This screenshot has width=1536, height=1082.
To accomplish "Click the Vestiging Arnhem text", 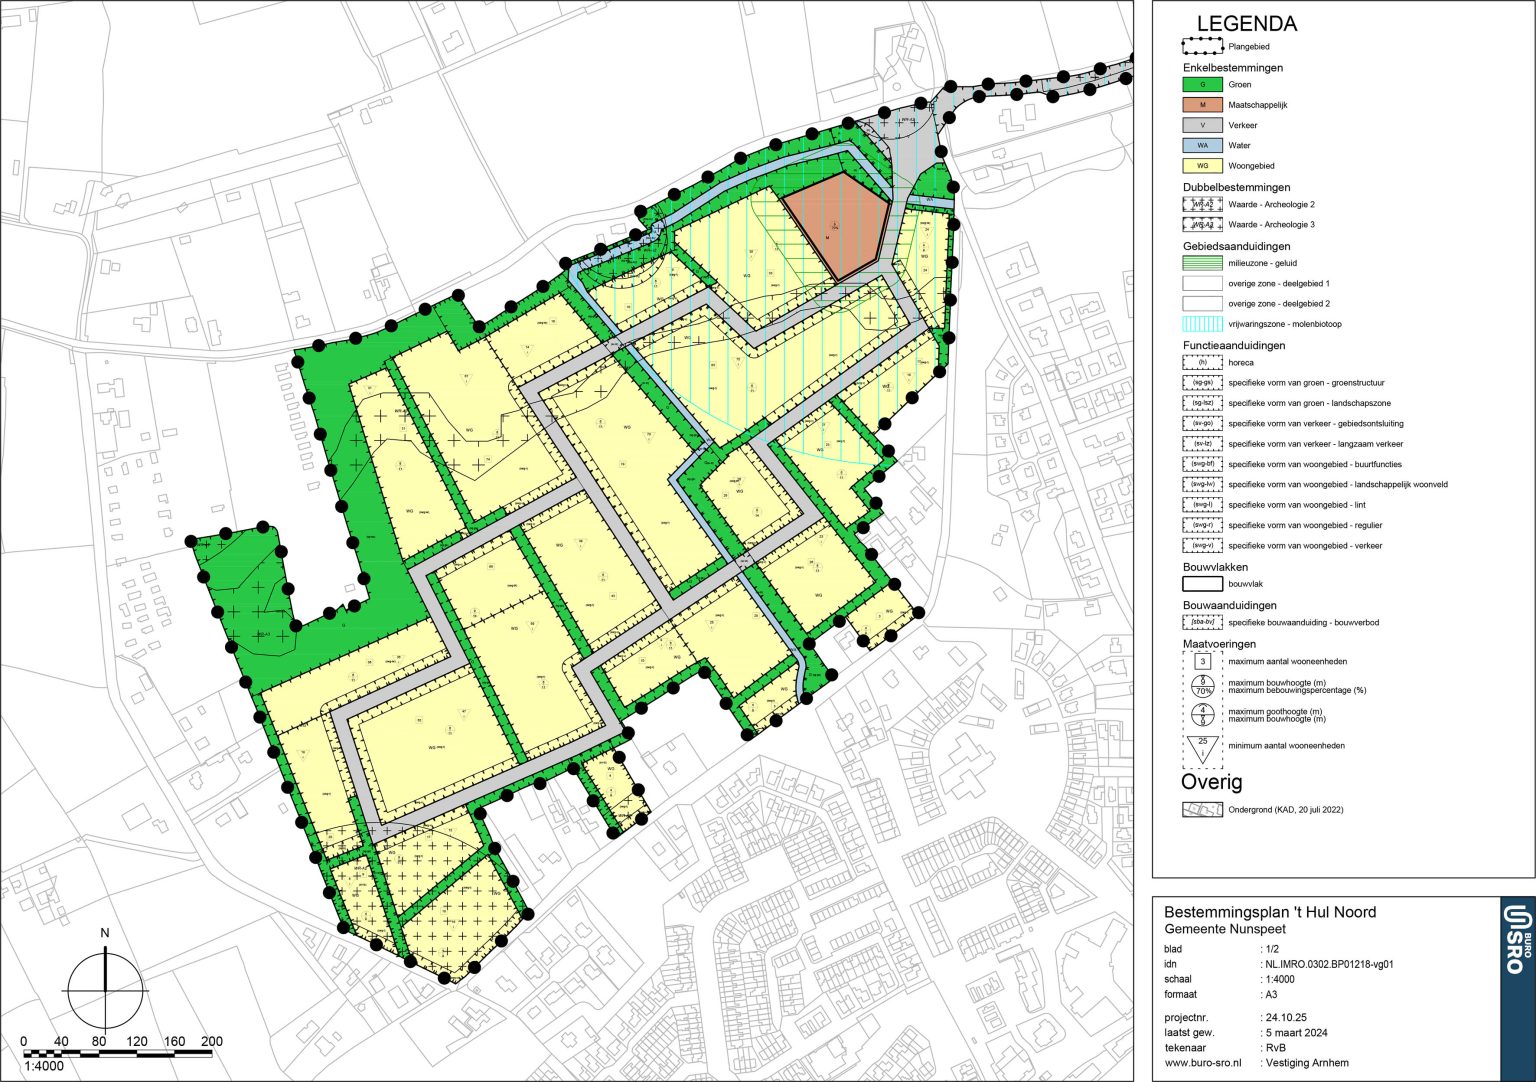I will click(x=1306, y=1063).
